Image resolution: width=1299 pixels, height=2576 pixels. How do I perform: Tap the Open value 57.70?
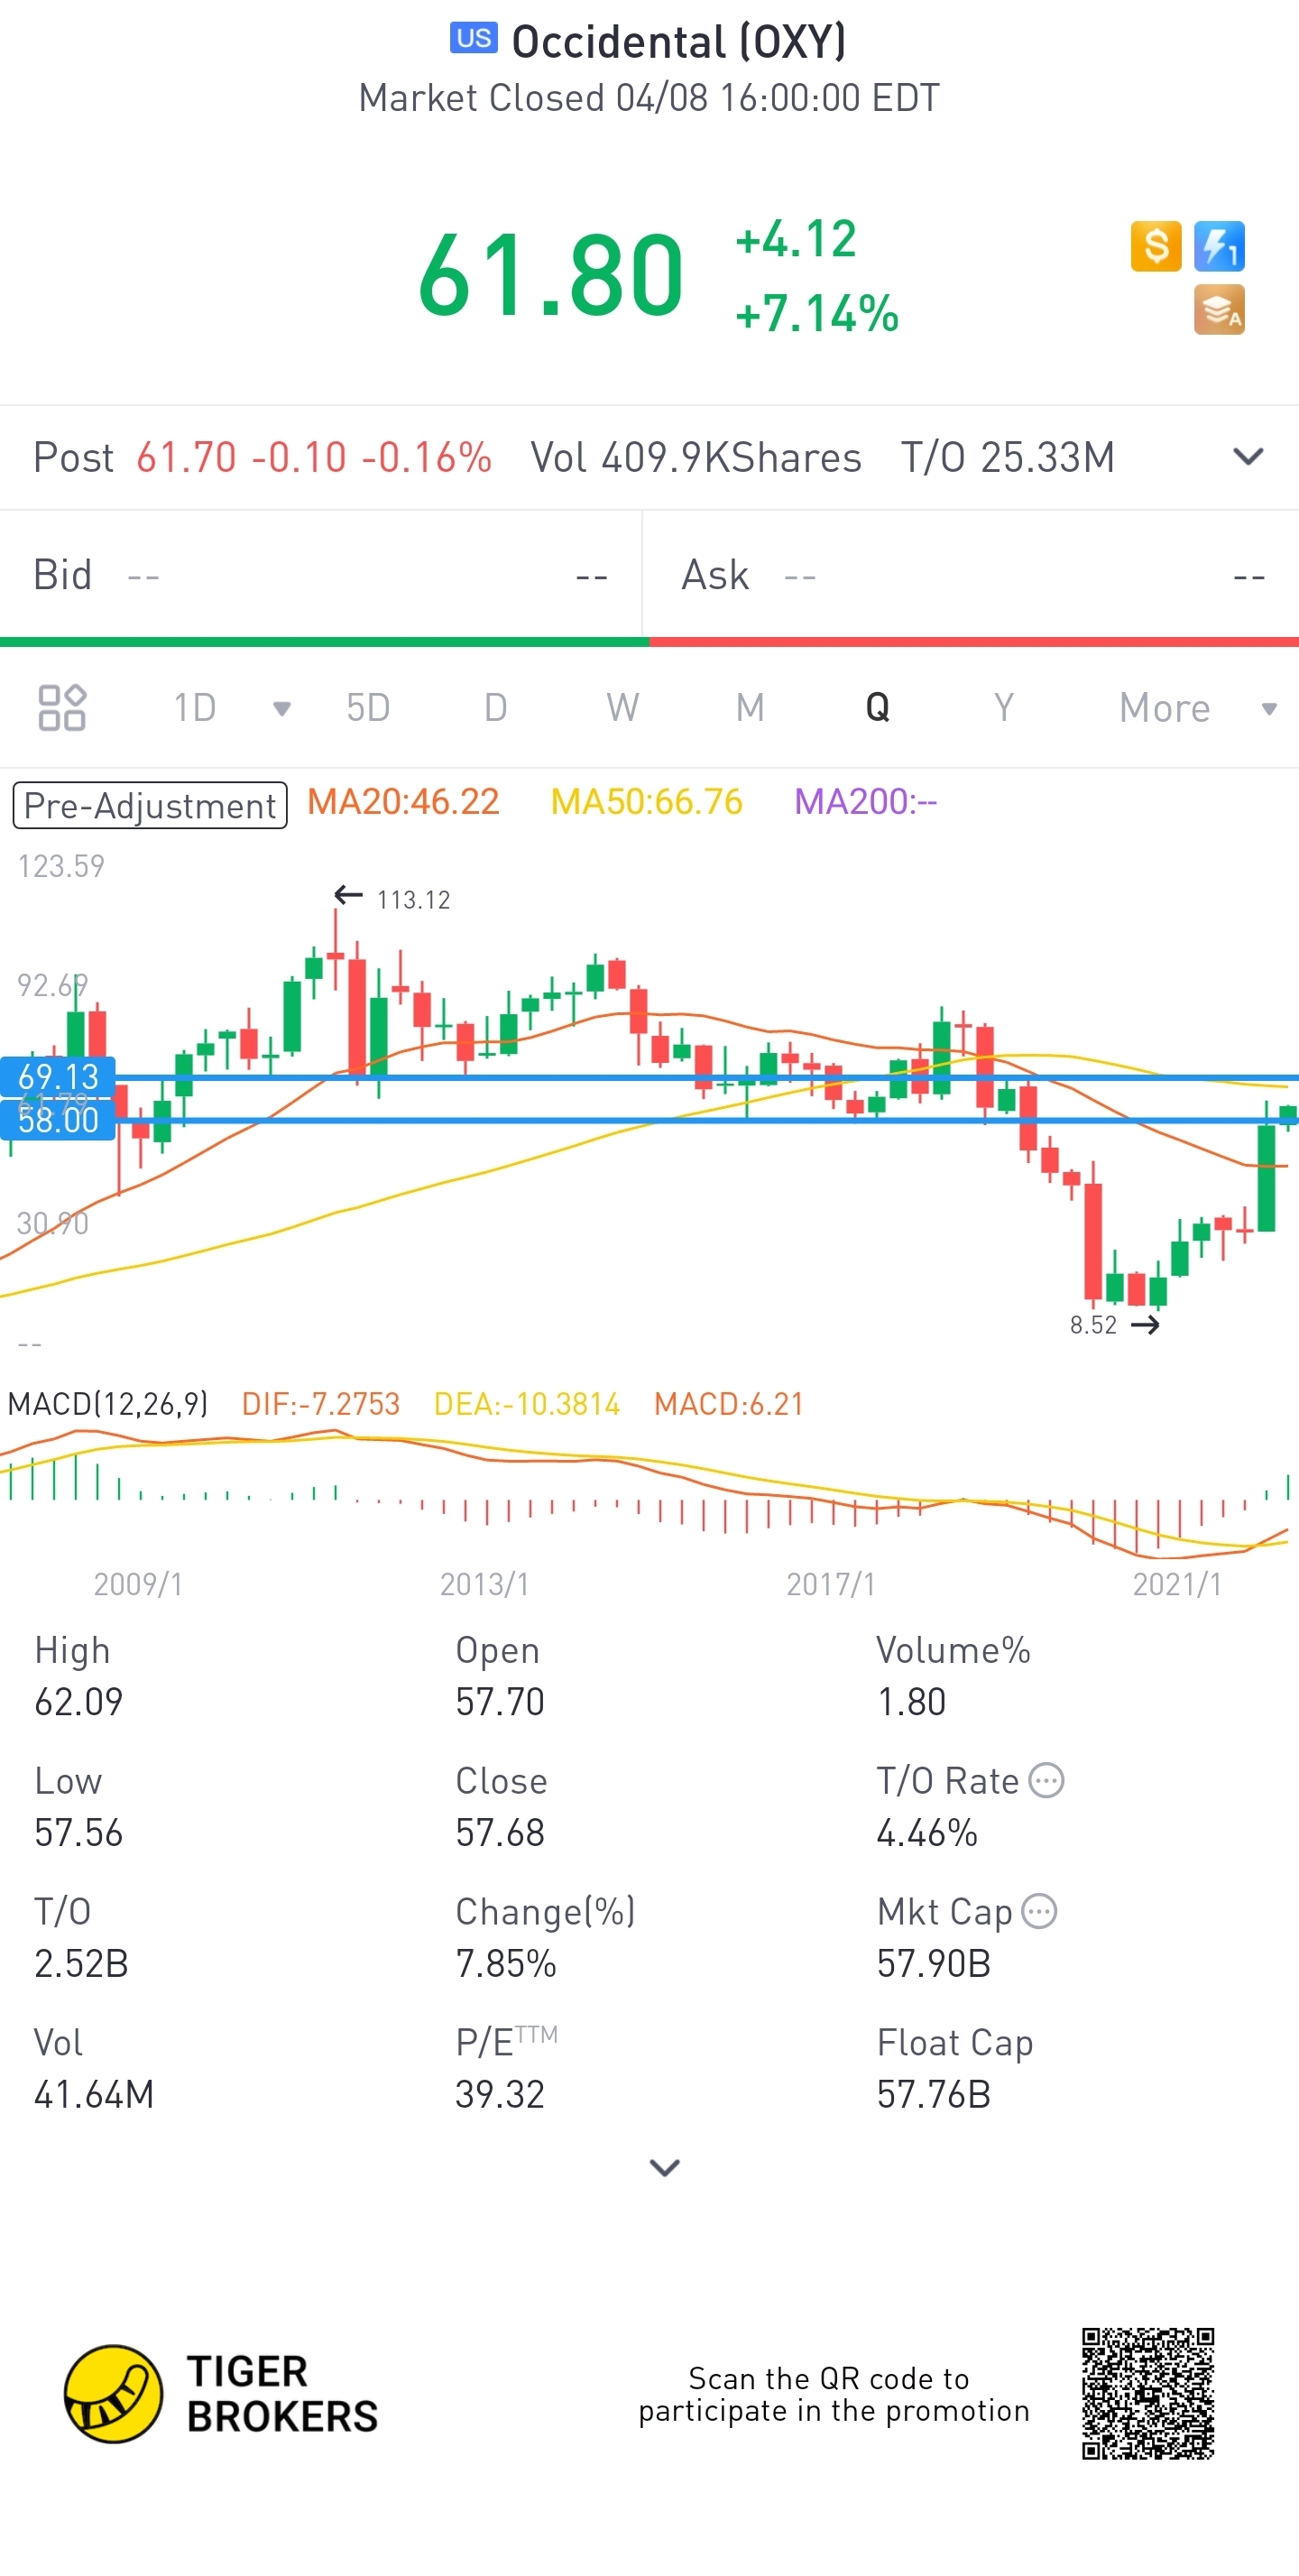[500, 1702]
